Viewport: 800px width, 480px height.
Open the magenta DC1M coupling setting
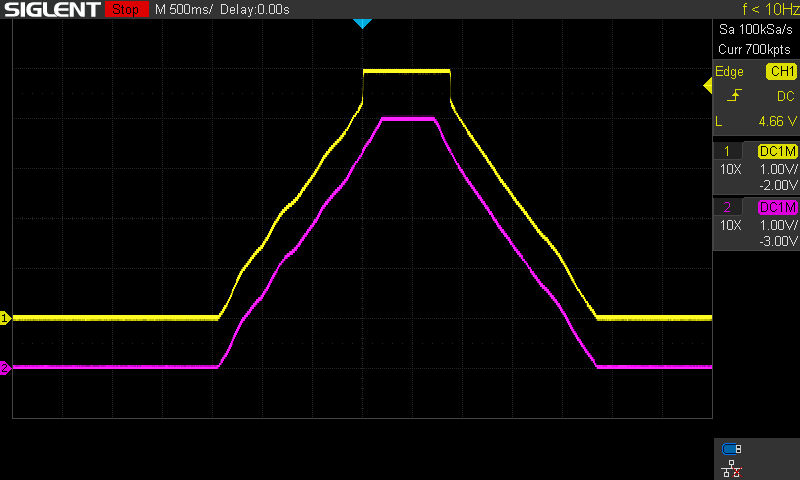777,207
